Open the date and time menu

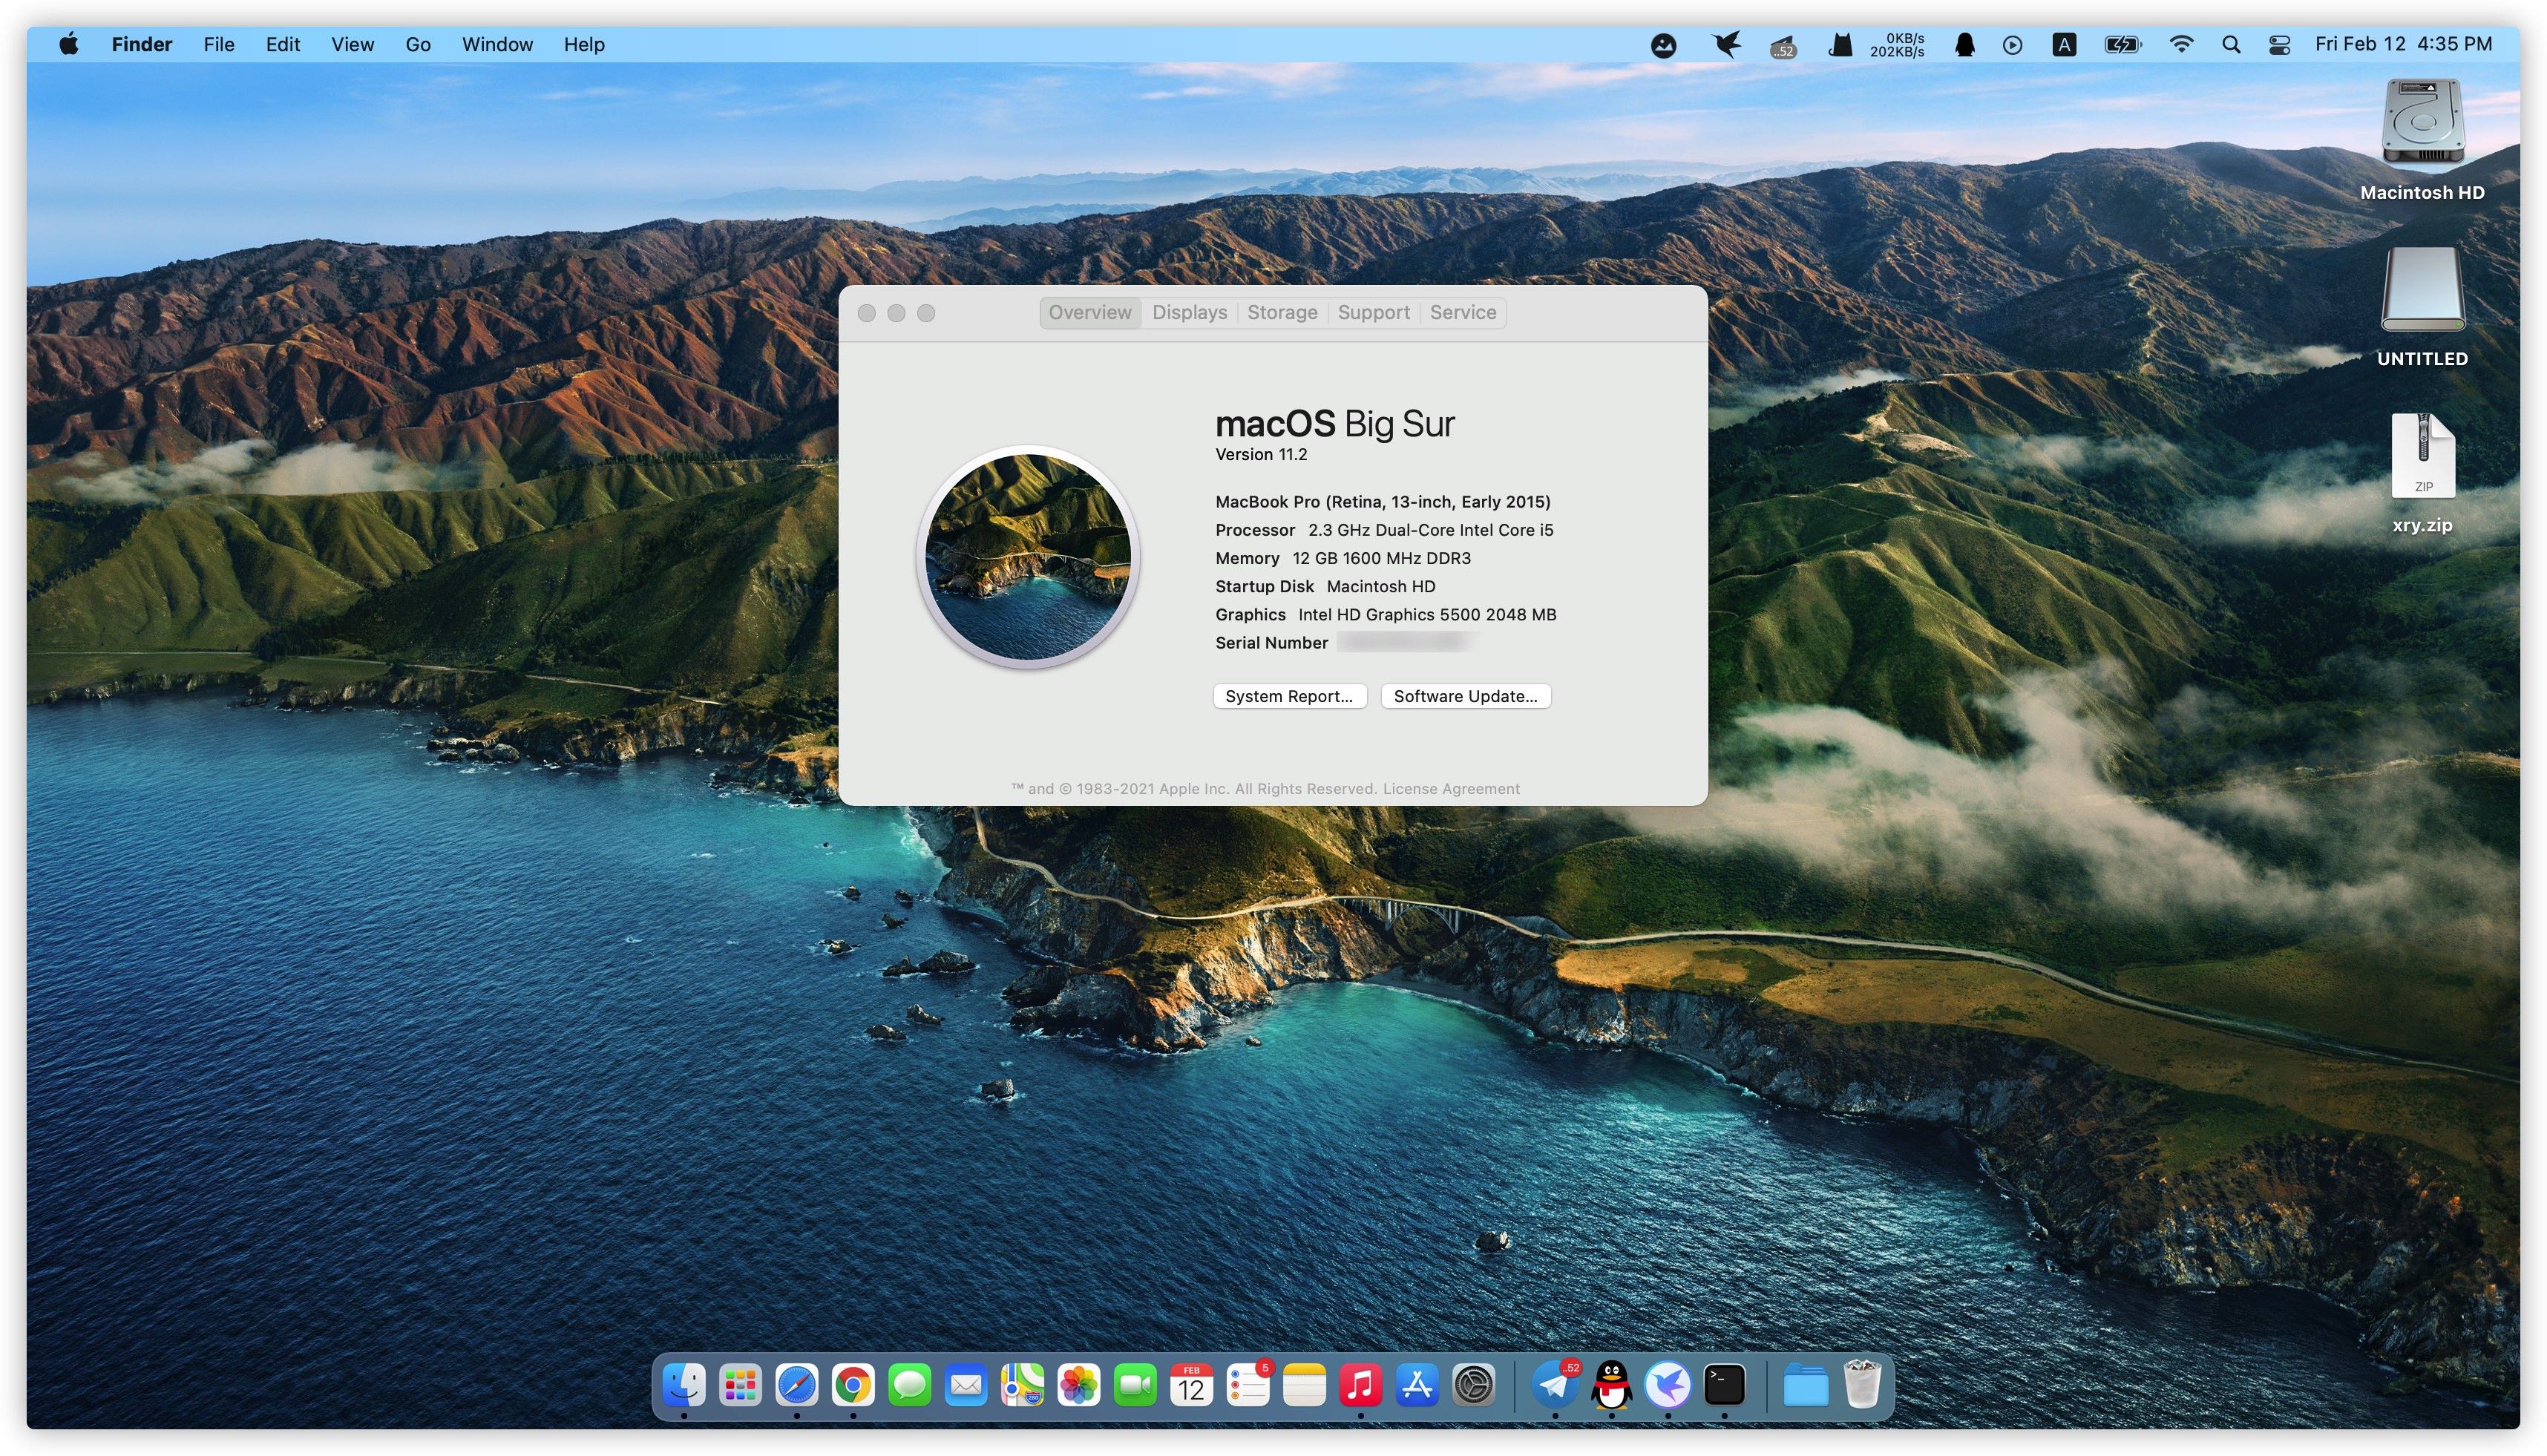[x=2402, y=44]
